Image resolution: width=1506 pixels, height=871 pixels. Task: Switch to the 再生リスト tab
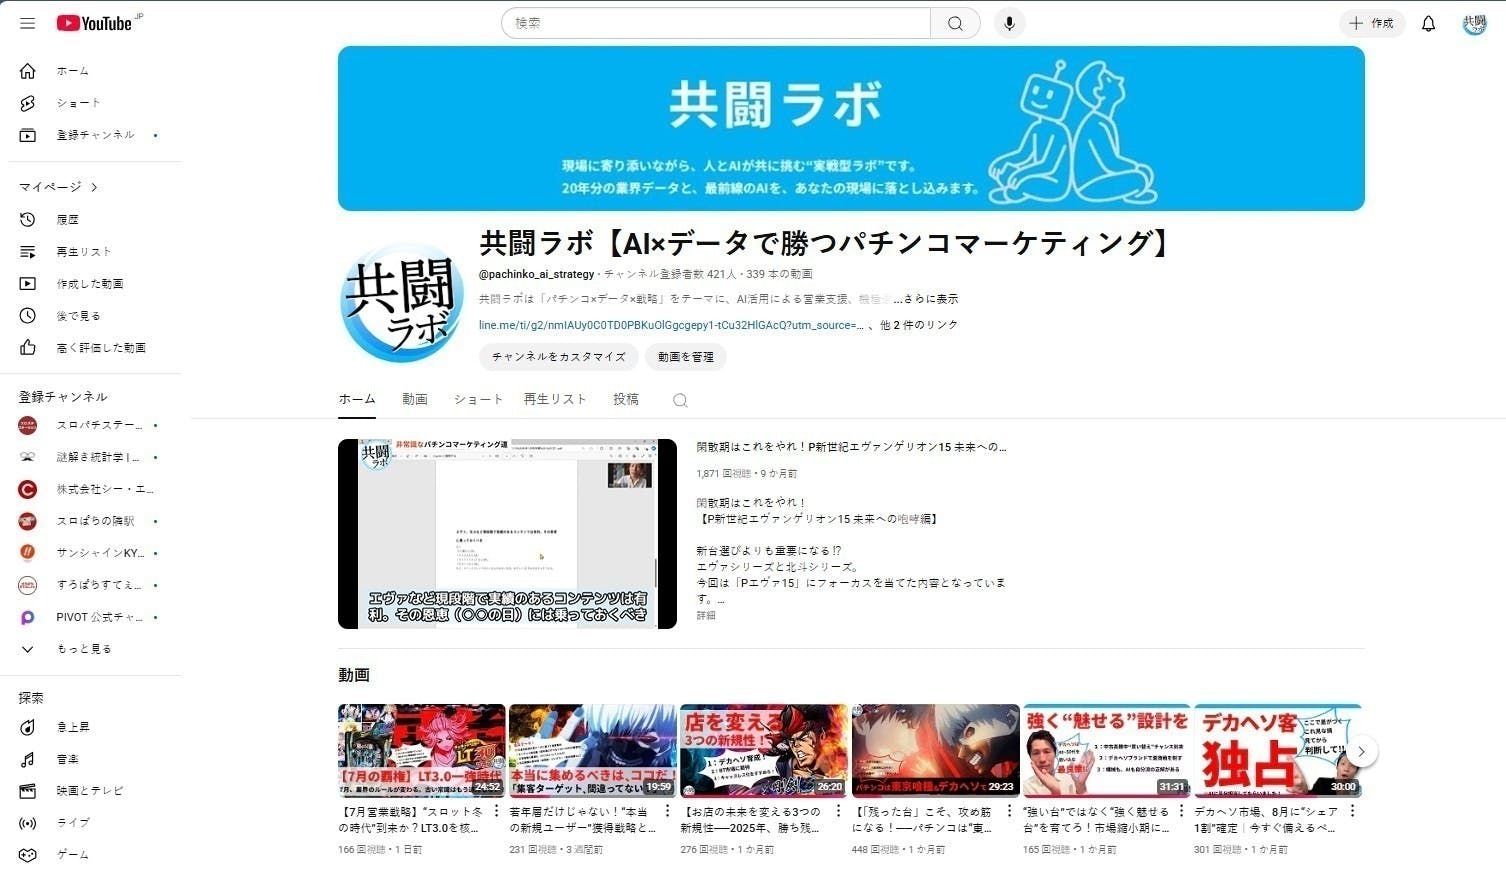pyautogui.click(x=555, y=398)
